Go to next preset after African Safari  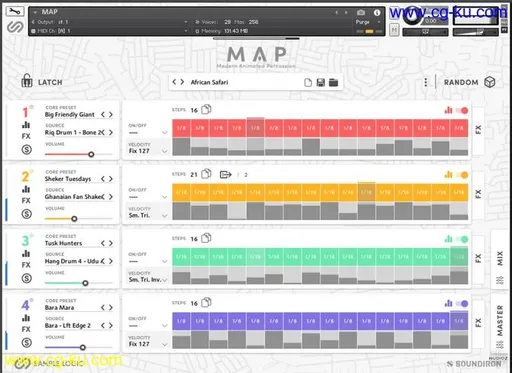(x=182, y=82)
